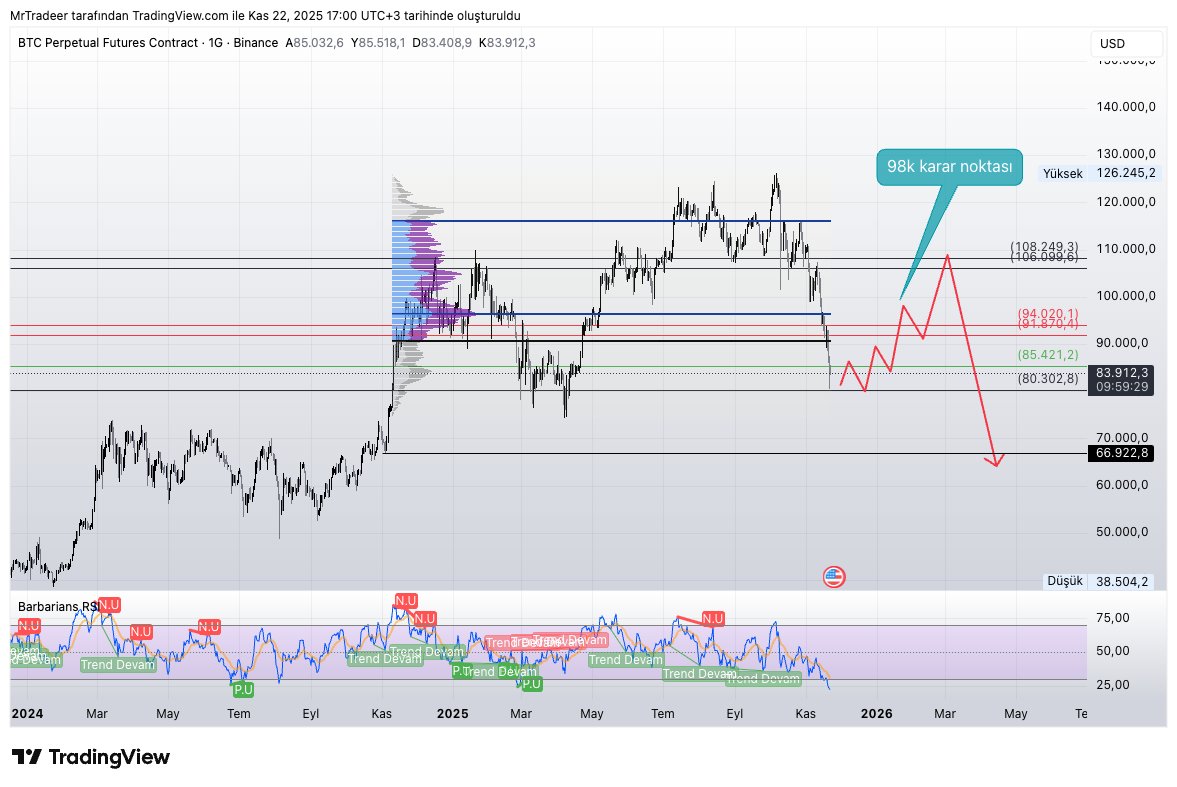
Task: Click the high value Y85.518,1
Action: (378, 43)
